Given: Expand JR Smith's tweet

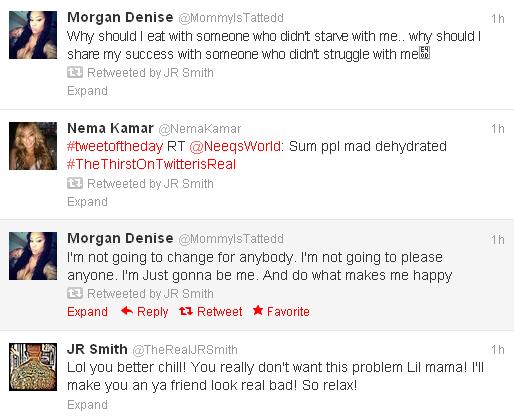Looking at the screenshot, I should click(87, 405).
